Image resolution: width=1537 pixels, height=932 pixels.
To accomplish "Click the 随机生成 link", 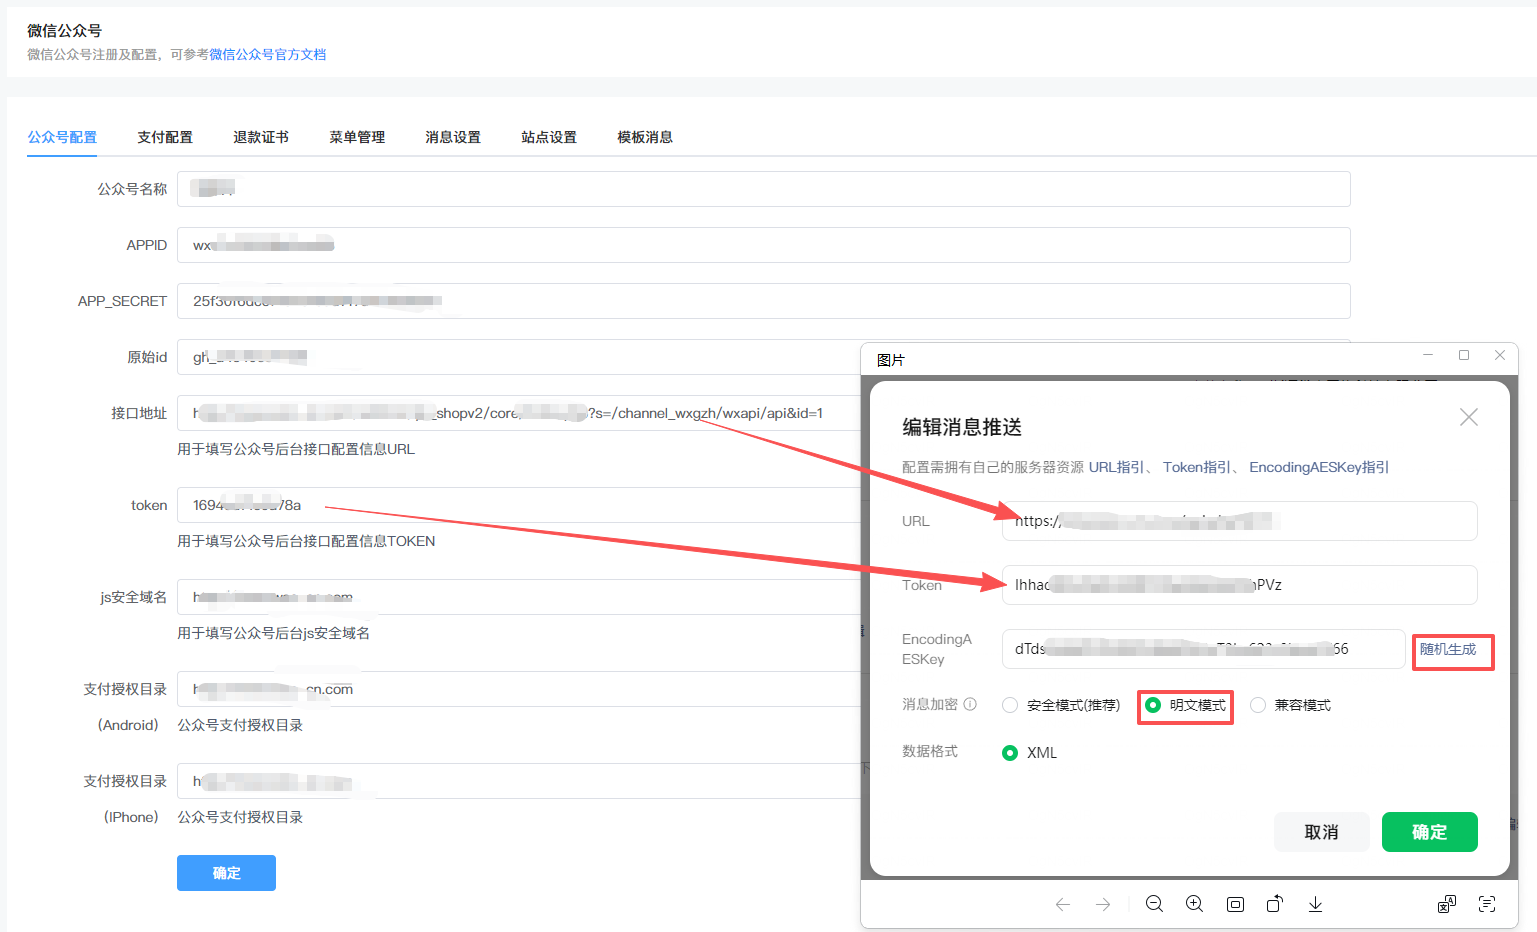I will click(1448, 649).
